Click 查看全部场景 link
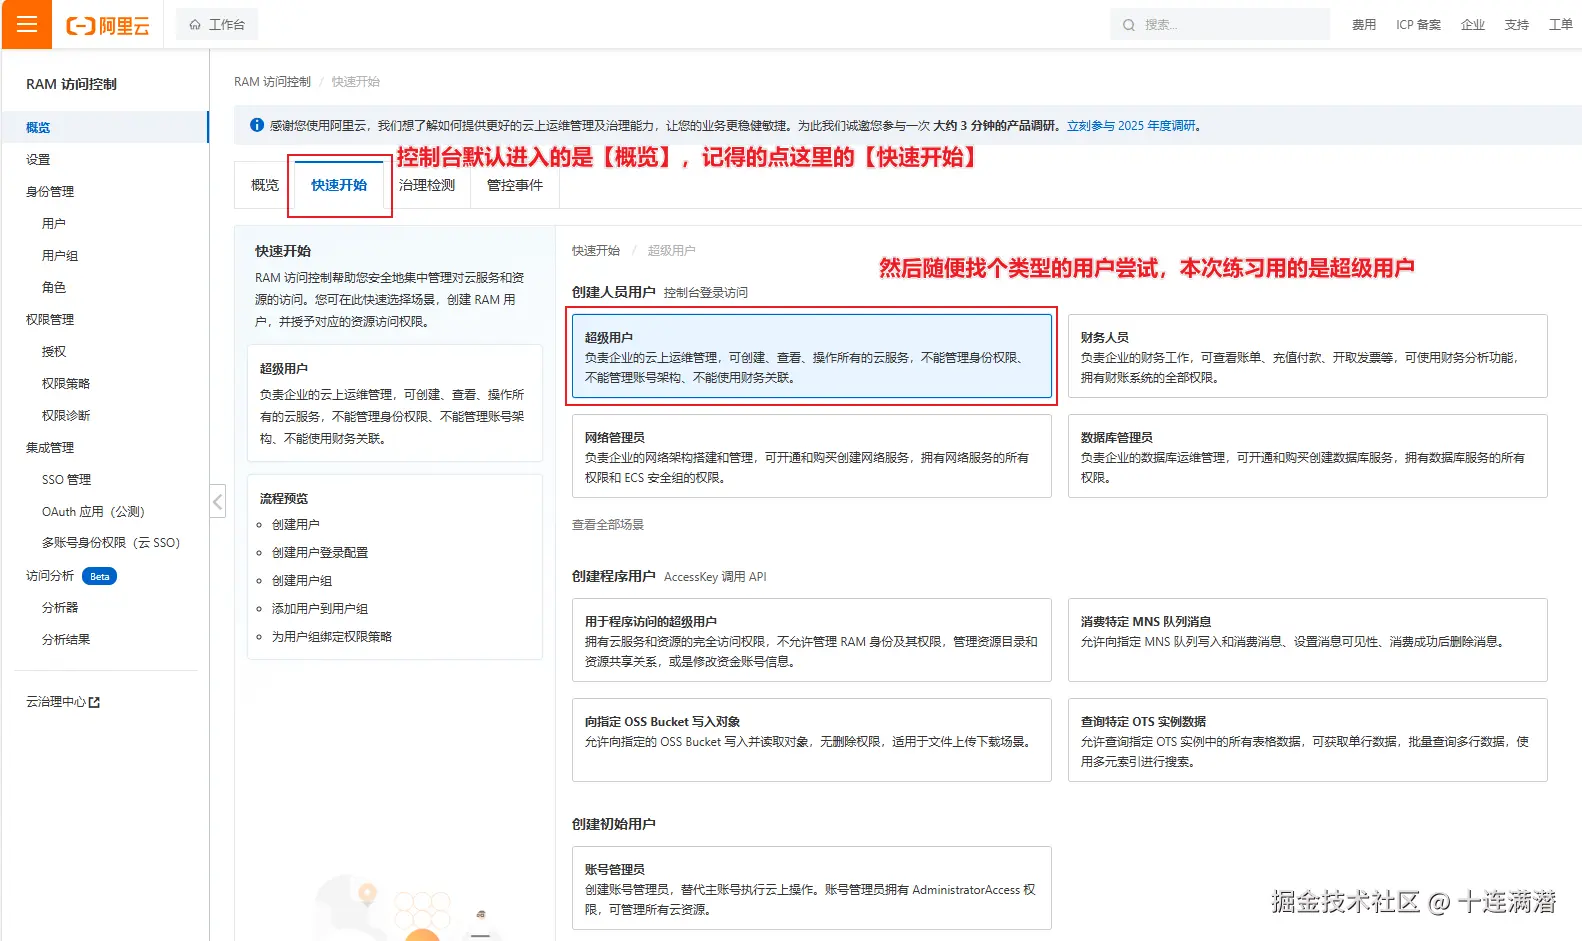The image size is (1582, 941). point(608,524)
